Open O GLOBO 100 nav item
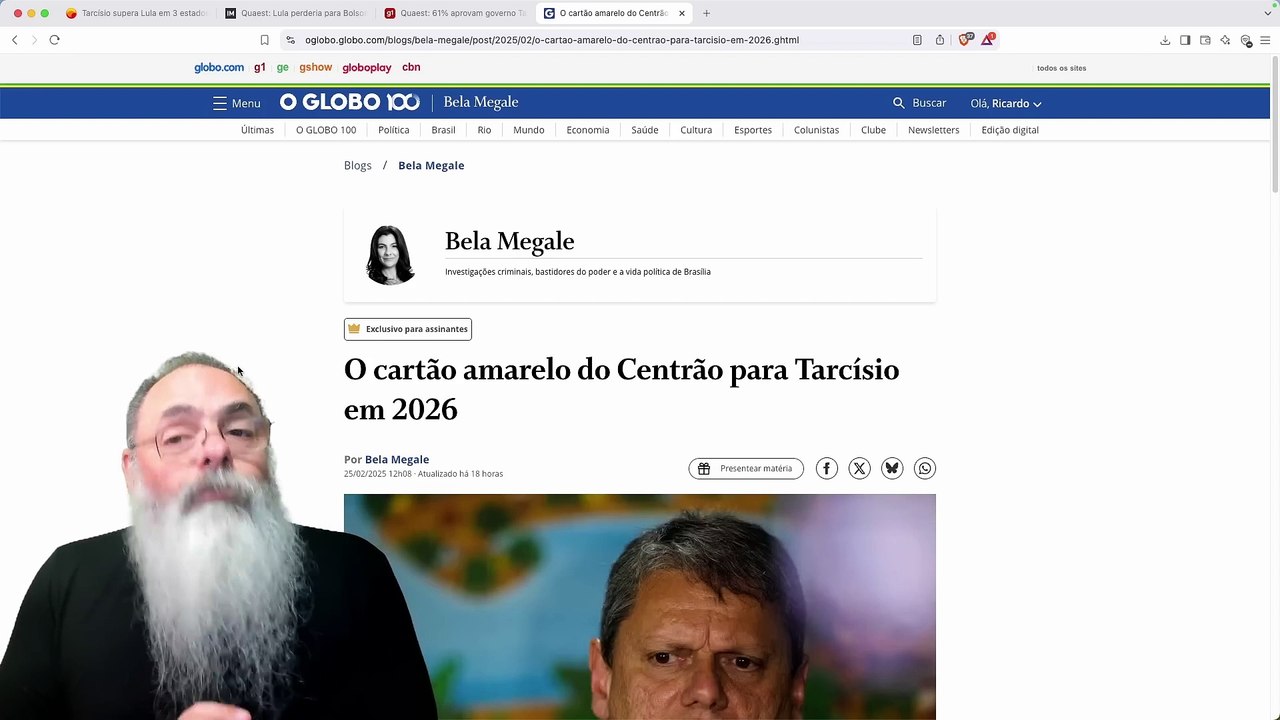Viewport: 1280px width, 720px height. coord(326,130)
